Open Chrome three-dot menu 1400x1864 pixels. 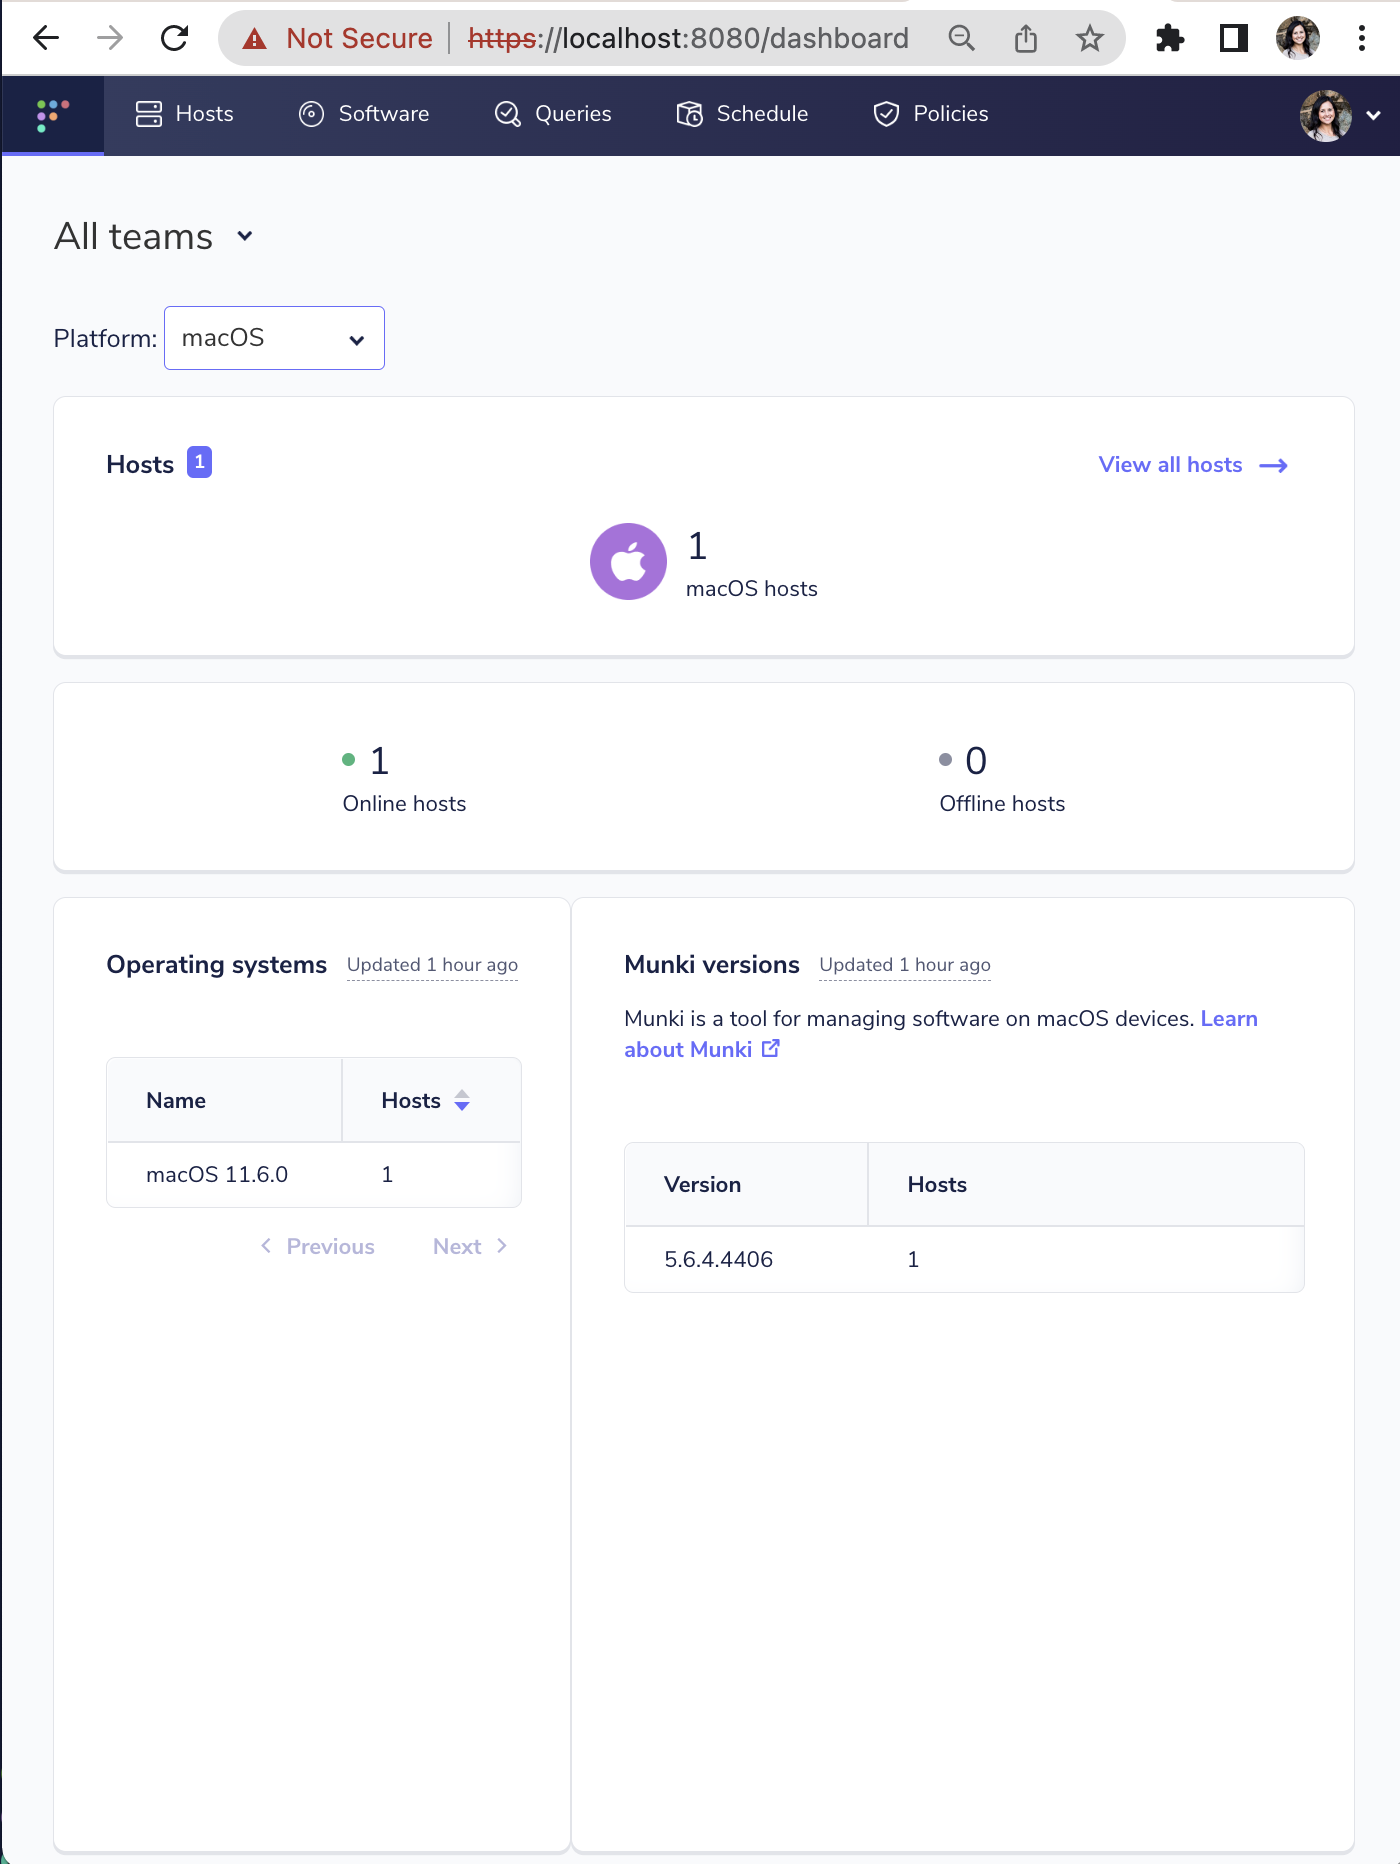point(1362,39)
